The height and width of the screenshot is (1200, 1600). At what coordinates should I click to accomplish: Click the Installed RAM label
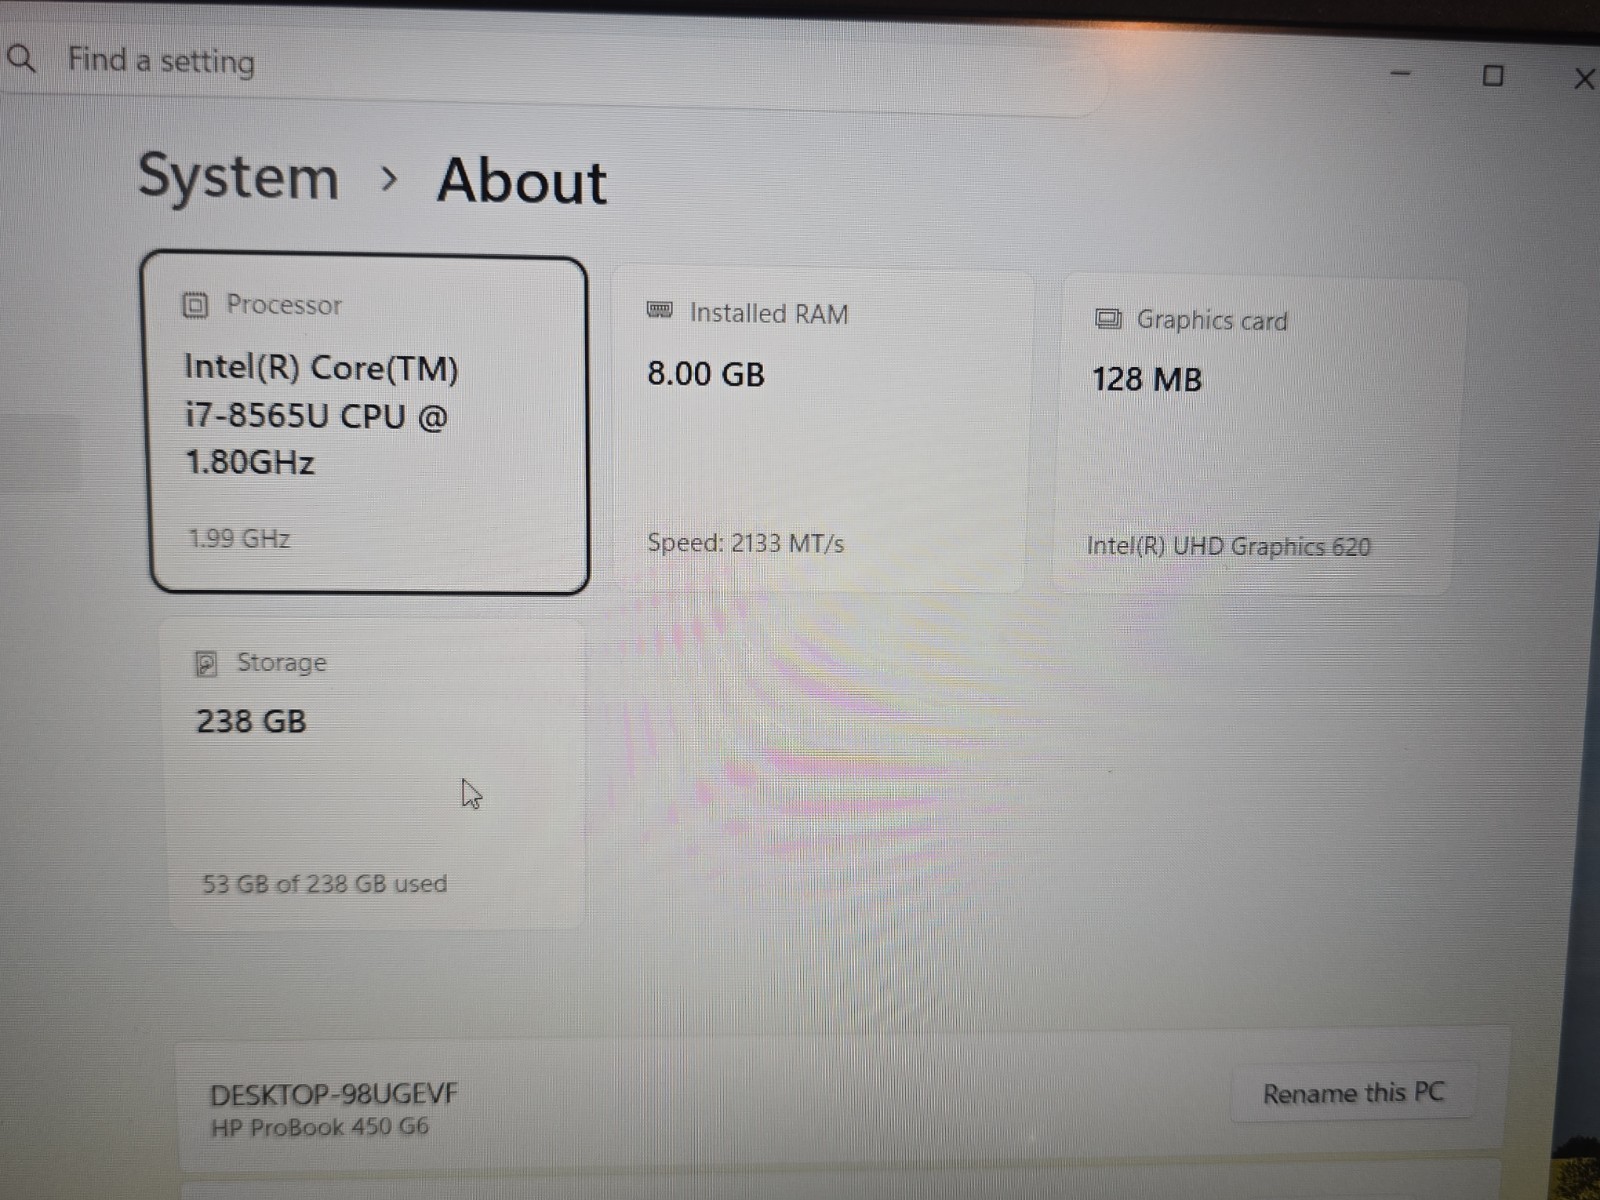(x=768, y=313)
